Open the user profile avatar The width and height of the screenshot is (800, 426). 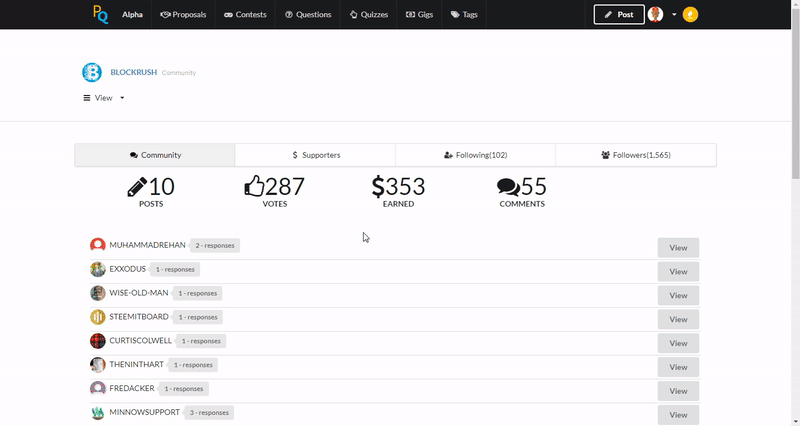(x=656, y=14)
